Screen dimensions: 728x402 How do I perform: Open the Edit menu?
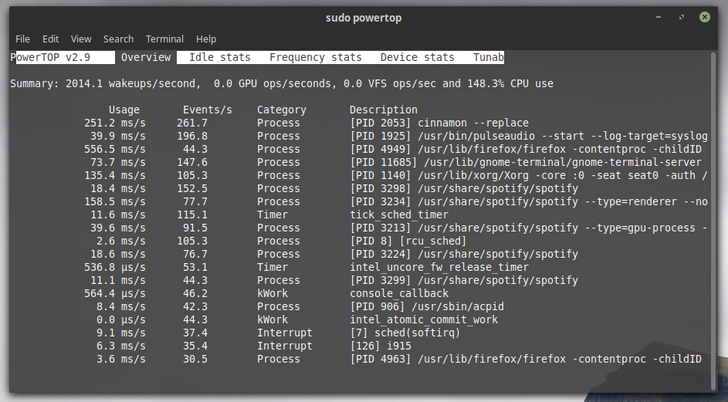click(x=51, y=39)
